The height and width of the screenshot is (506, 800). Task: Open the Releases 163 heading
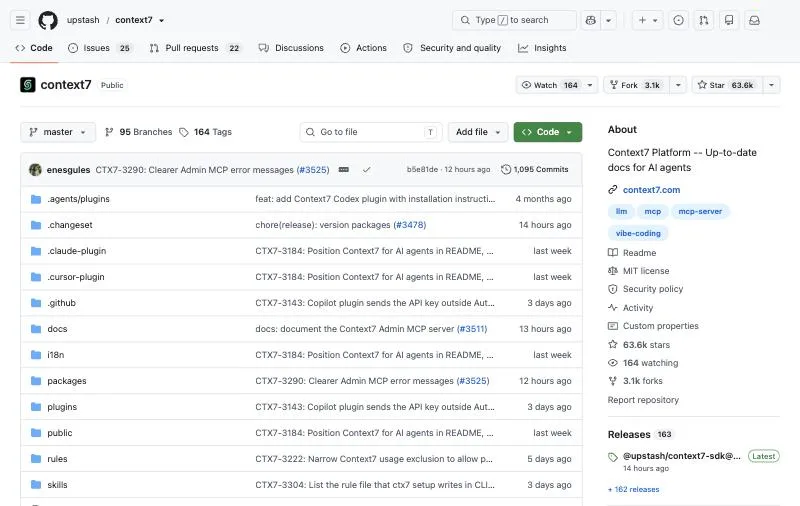pos(639,435)
